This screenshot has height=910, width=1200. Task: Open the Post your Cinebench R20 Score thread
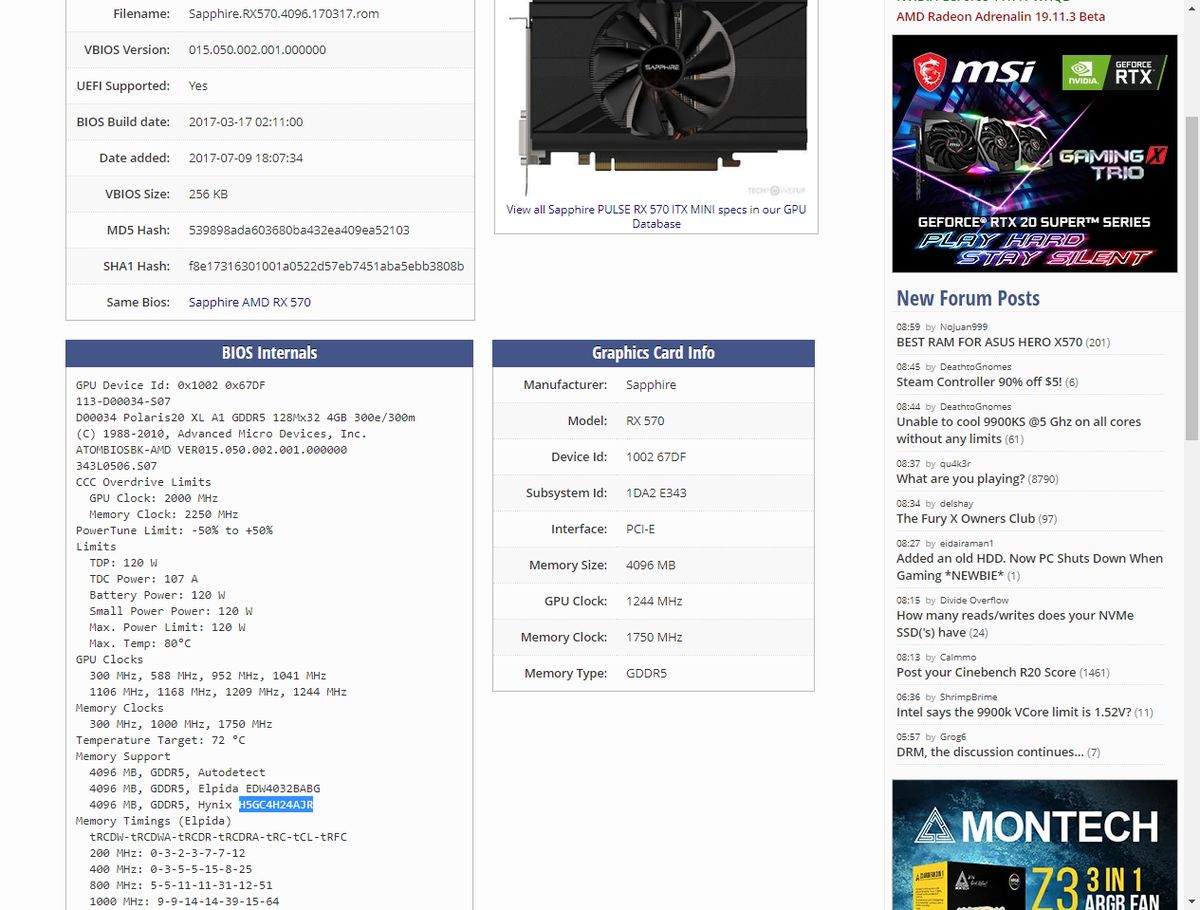pos(983,672)
